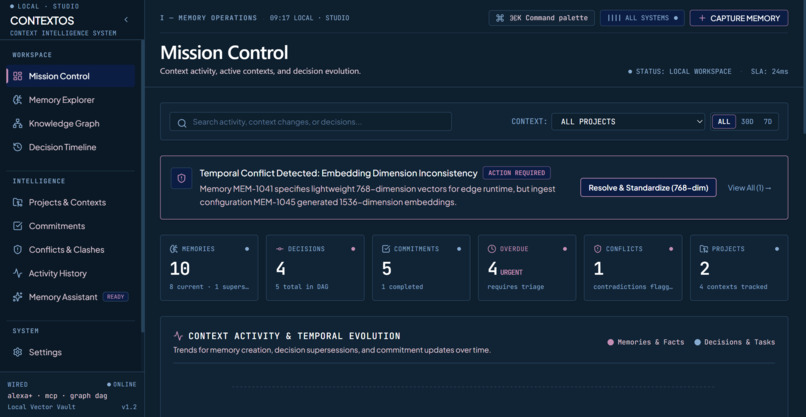
Task: Click the Memories & Facts legend dot
Action: [610, 342]
